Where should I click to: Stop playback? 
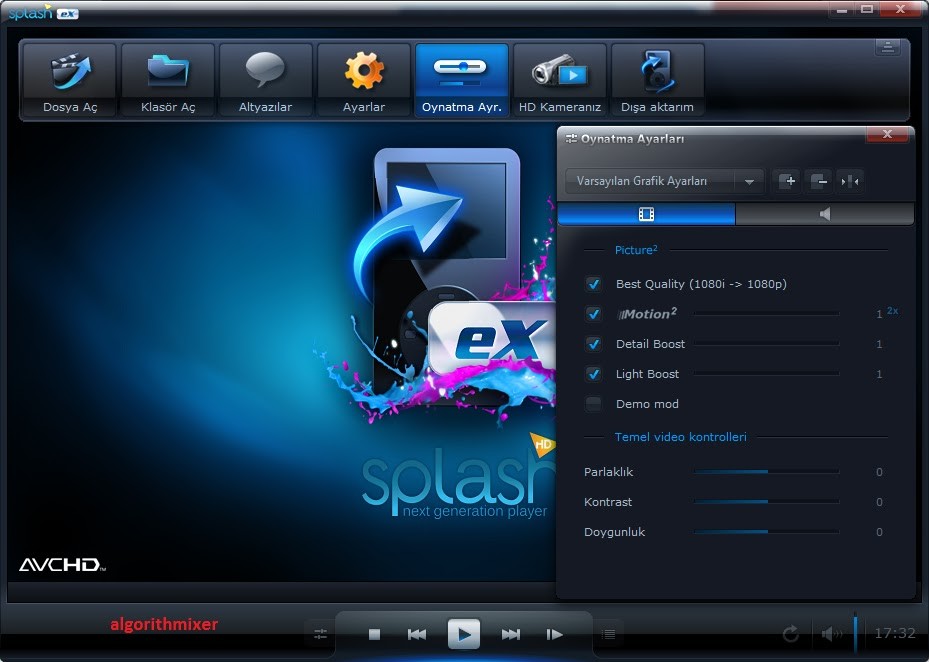tap(374, 635)
